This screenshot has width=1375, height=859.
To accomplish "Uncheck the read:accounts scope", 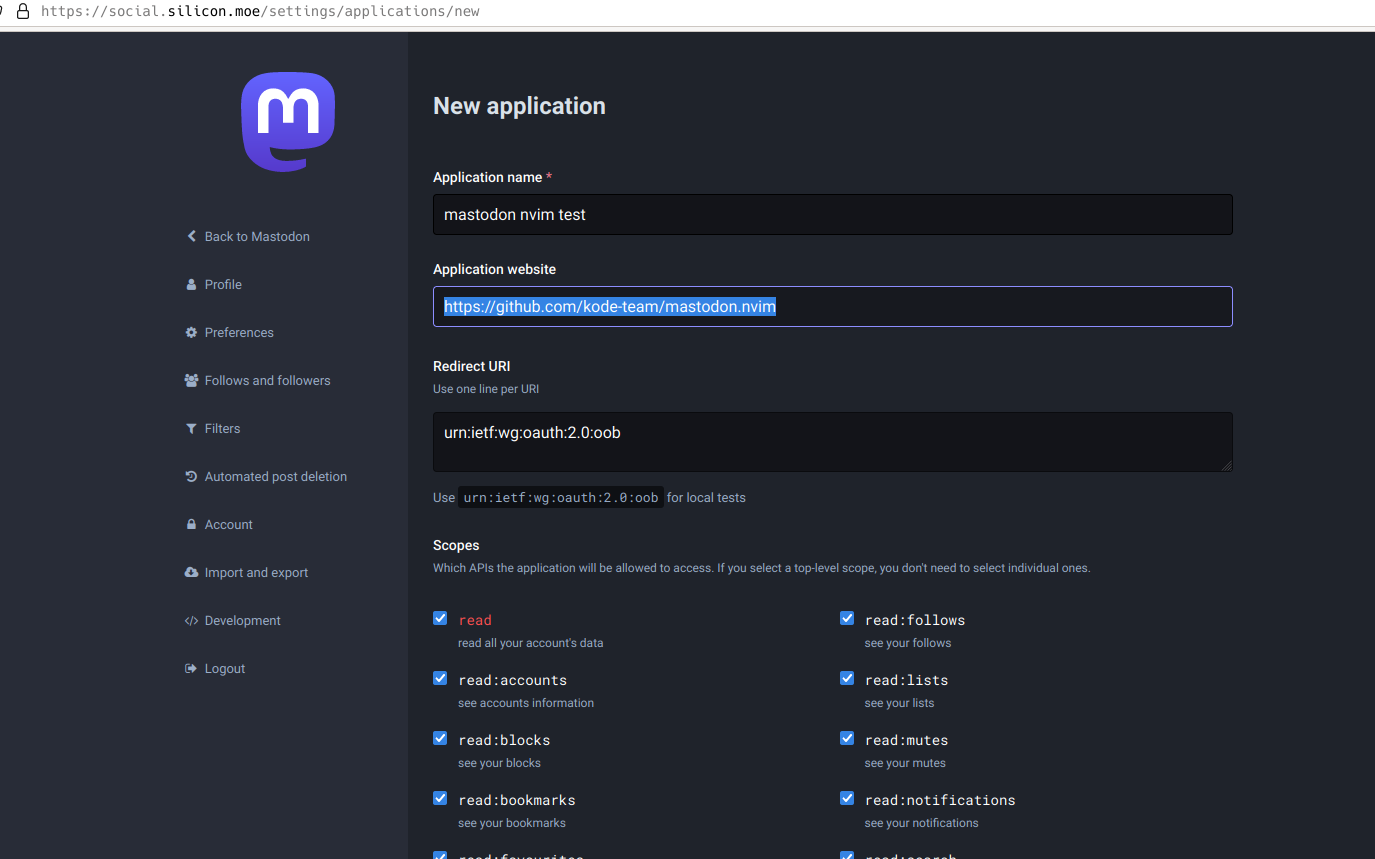I will pos(440,678).
